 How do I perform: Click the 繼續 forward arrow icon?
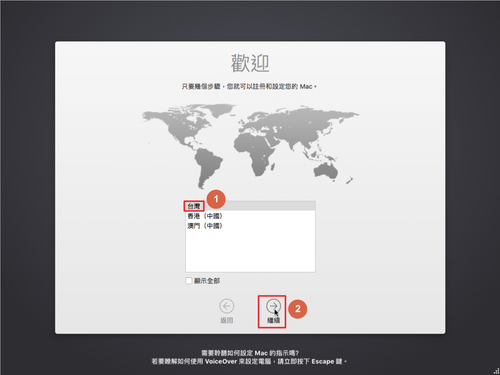click(273, 306)
